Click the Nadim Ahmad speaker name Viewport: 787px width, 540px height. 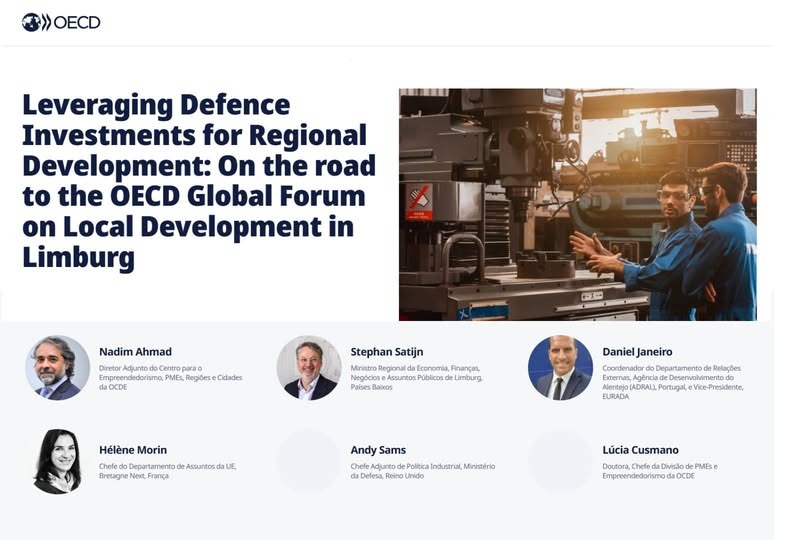click(135, 352)
